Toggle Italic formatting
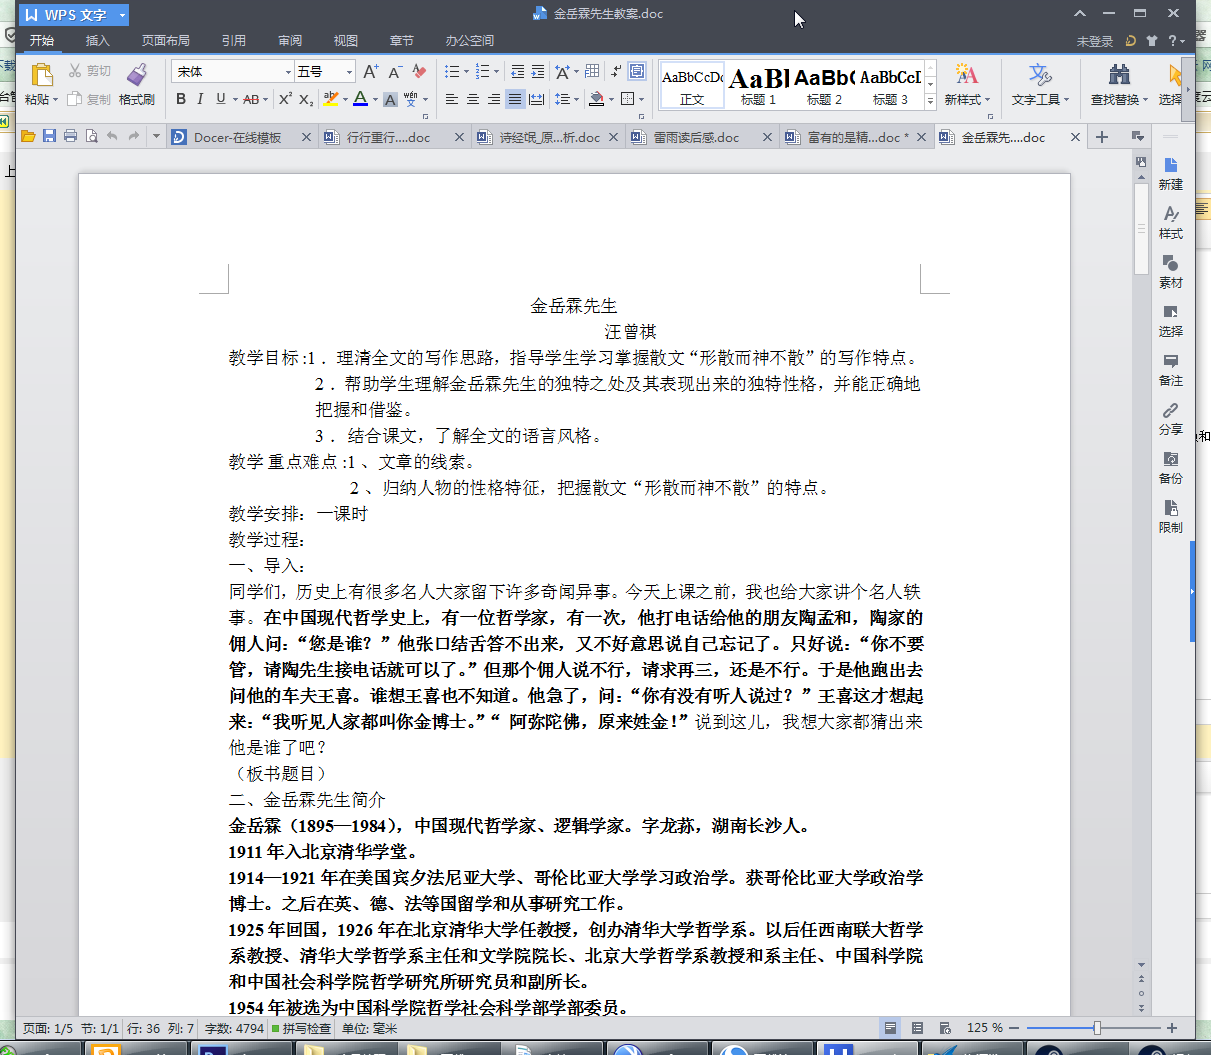 tap(200, 99)
